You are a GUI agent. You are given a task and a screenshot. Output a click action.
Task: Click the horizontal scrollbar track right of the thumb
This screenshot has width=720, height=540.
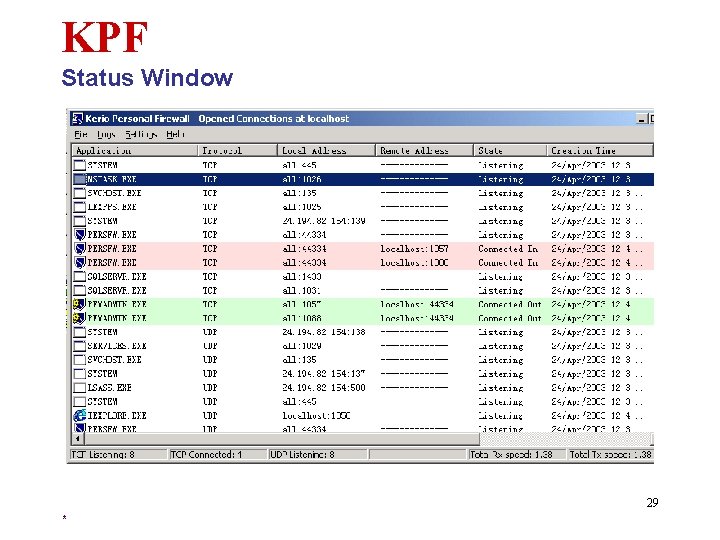566,439
